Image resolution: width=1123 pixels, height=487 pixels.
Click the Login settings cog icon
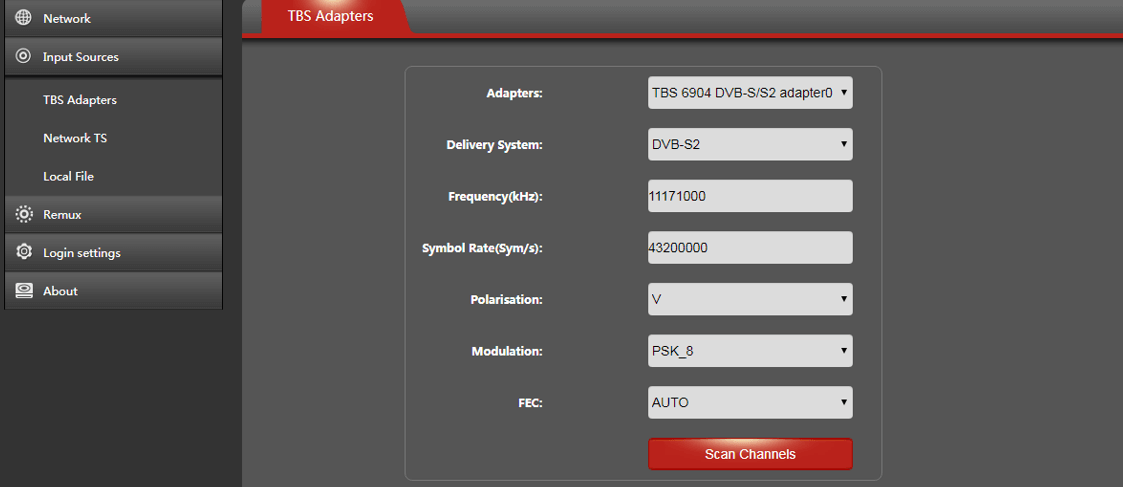[x=23, y=253]
